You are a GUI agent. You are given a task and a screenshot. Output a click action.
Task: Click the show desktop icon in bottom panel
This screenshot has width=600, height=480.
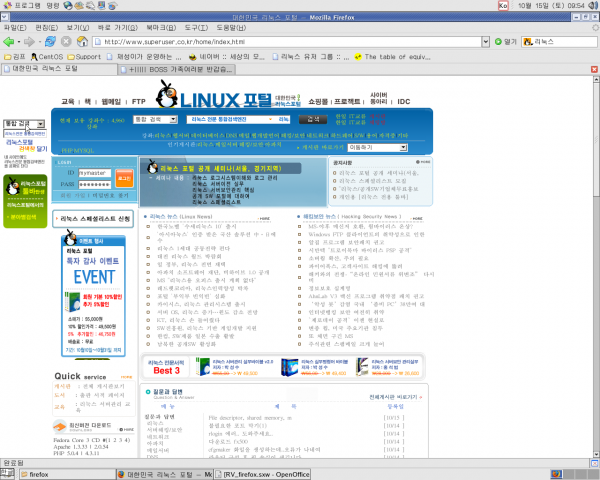[7, 475]
